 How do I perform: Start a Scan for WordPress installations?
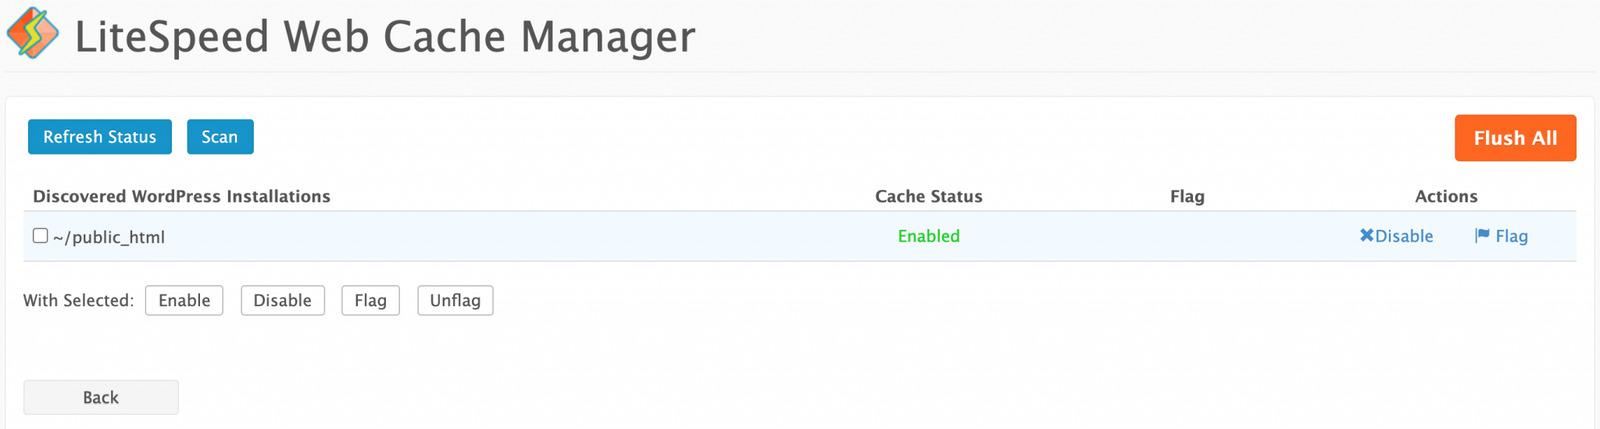(x=220, y=137)
